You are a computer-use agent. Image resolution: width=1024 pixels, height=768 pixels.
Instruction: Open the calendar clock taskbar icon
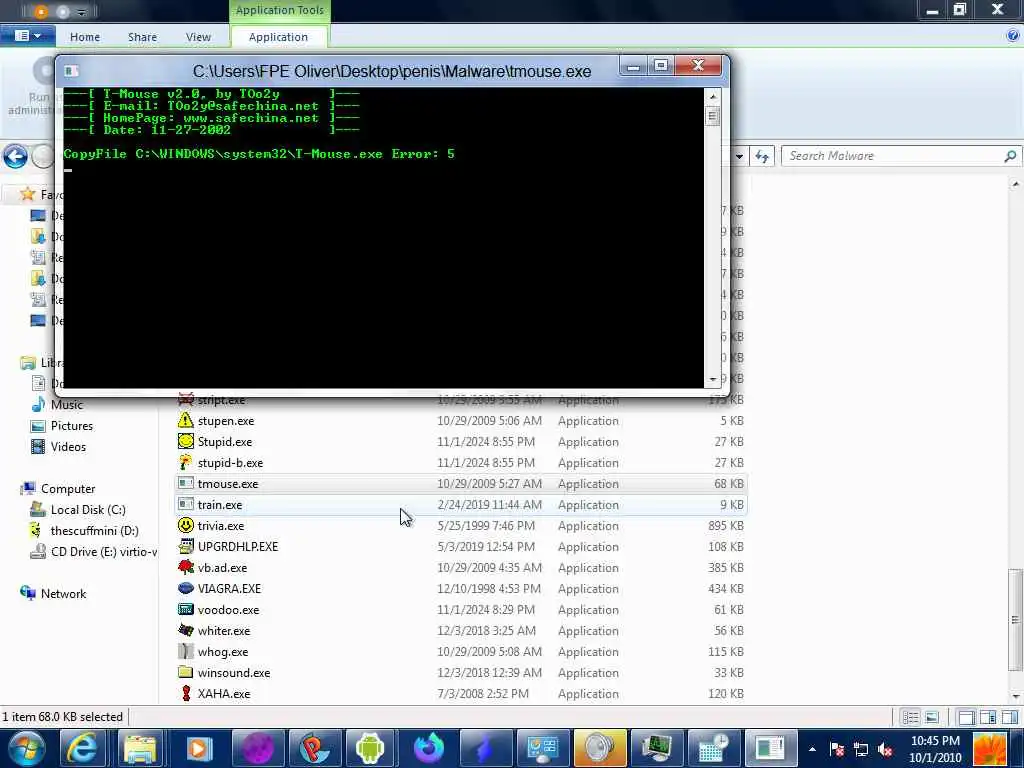pos(713,748)
